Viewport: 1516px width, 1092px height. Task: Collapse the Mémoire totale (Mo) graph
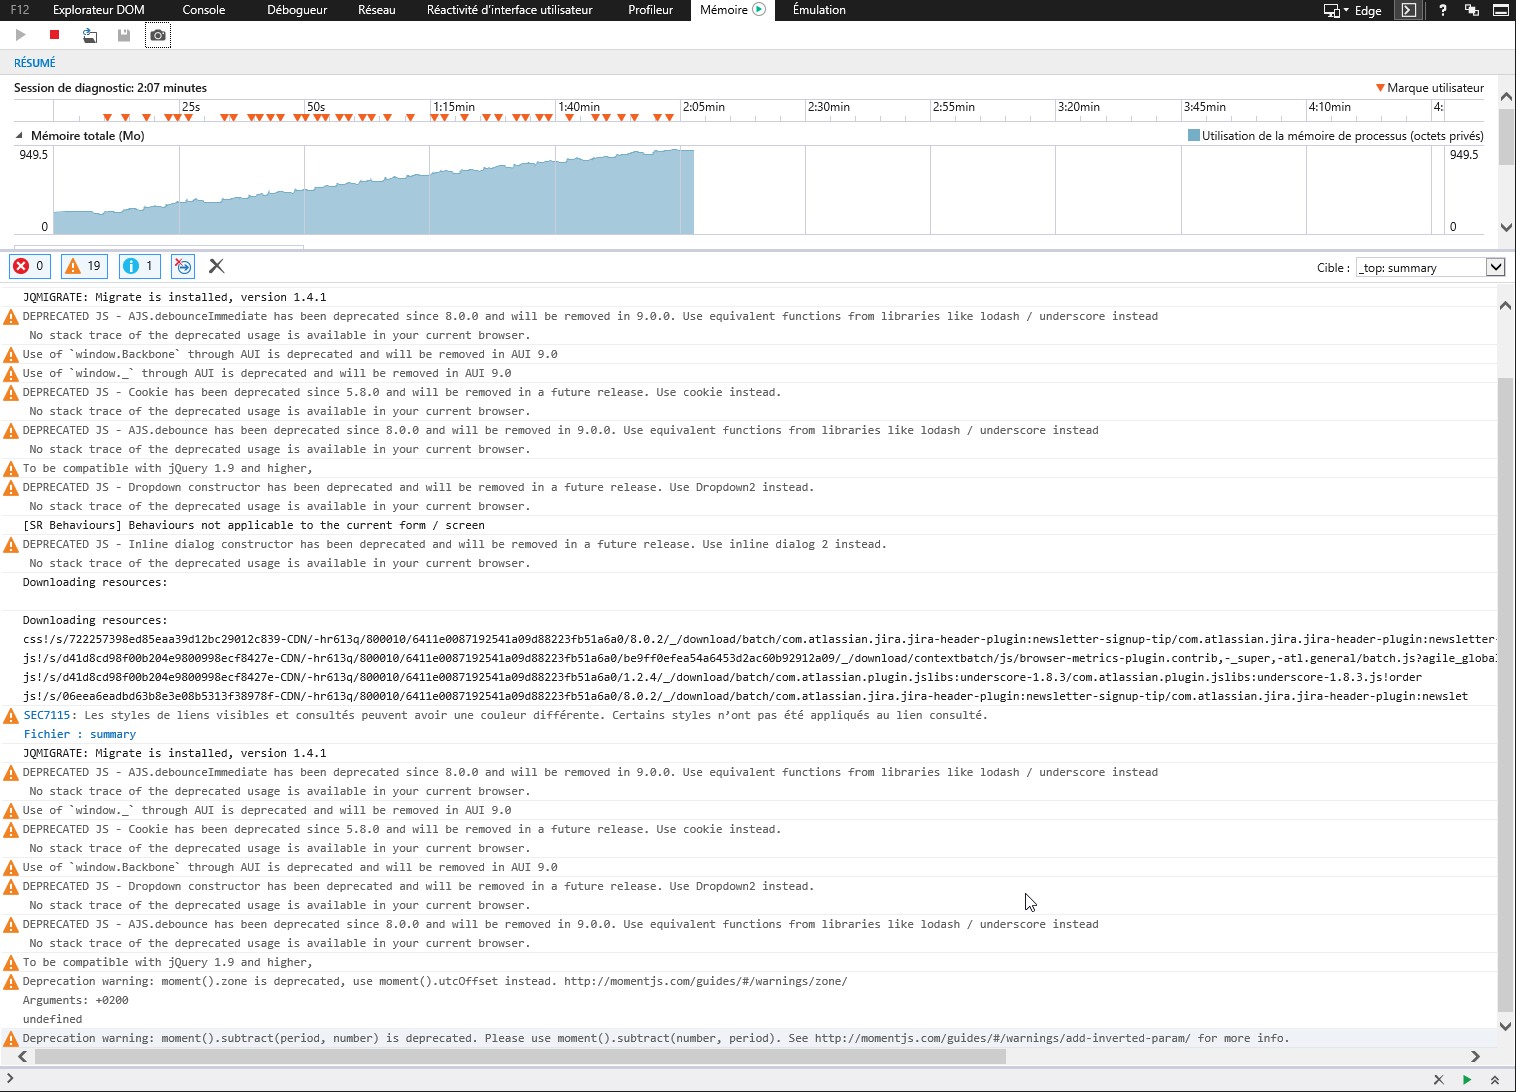pos(19,136)
